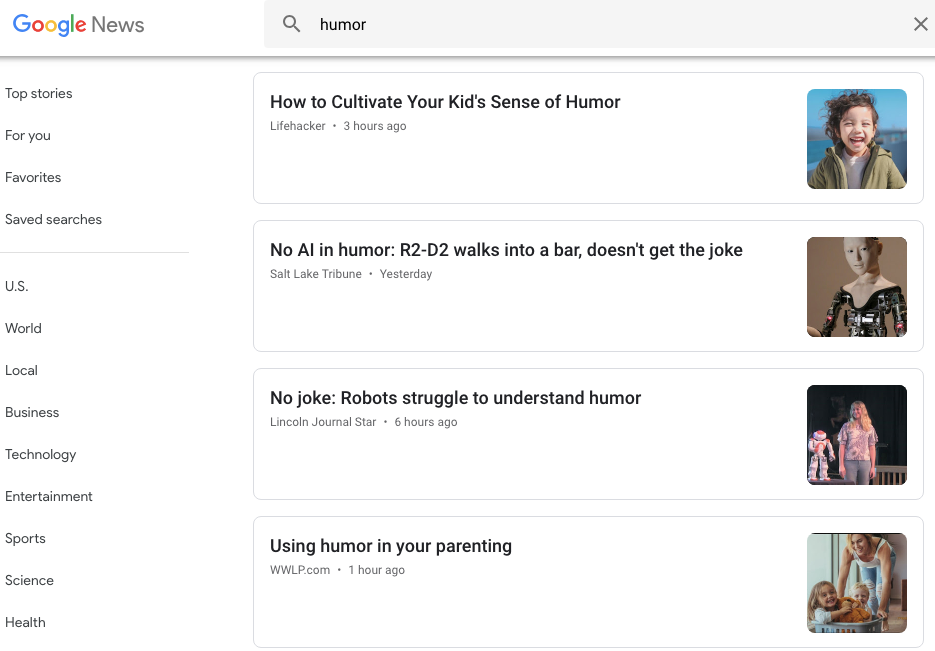This screenshot has height=651, width=935.
Task: Open How to Cultivate Your Kid's Sense of Humor
Action: point(445,102)
